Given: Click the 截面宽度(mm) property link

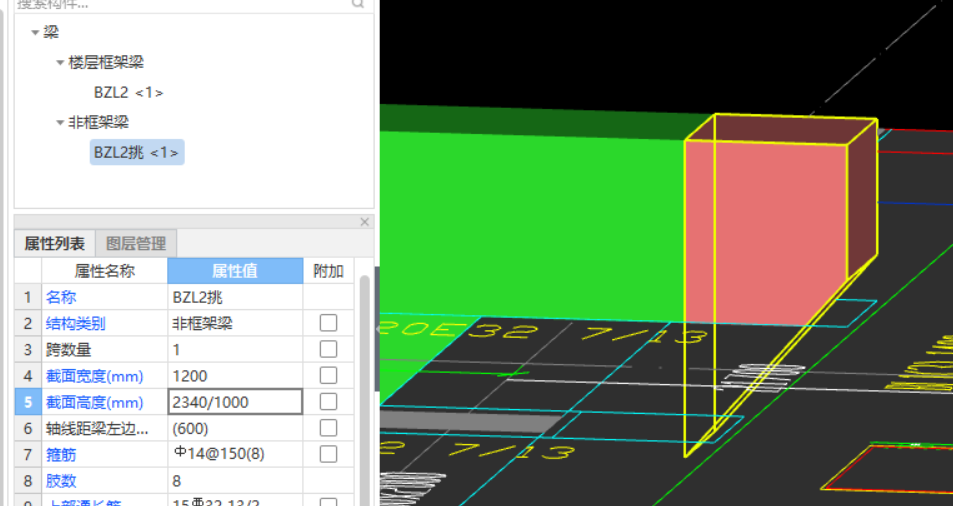Looking at the screenshot, I should [94, 376].
